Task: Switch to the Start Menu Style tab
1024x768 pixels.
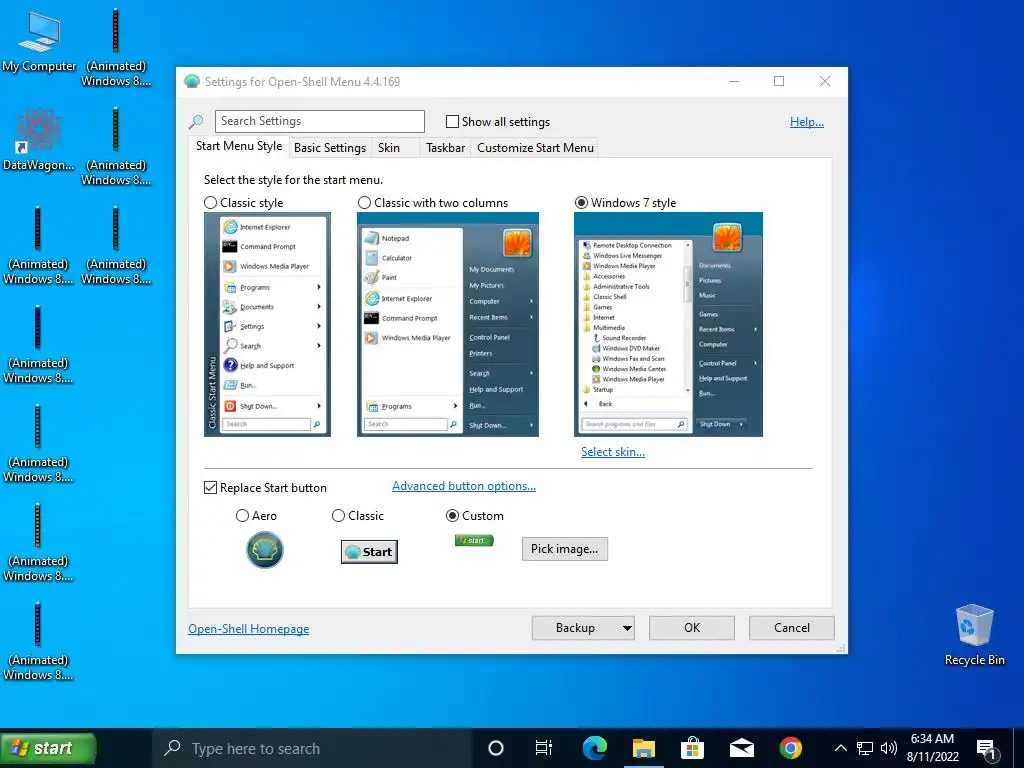Action: (239, 146)
